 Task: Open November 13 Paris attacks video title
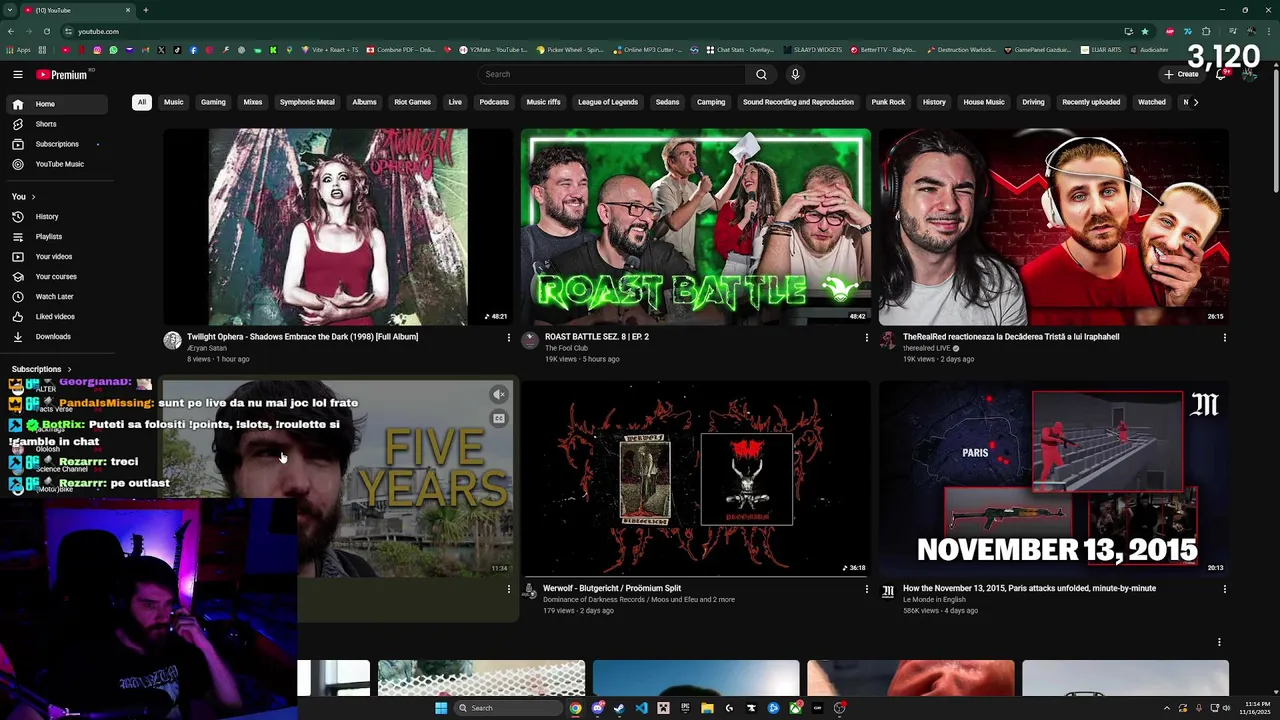pos(1029,588)
